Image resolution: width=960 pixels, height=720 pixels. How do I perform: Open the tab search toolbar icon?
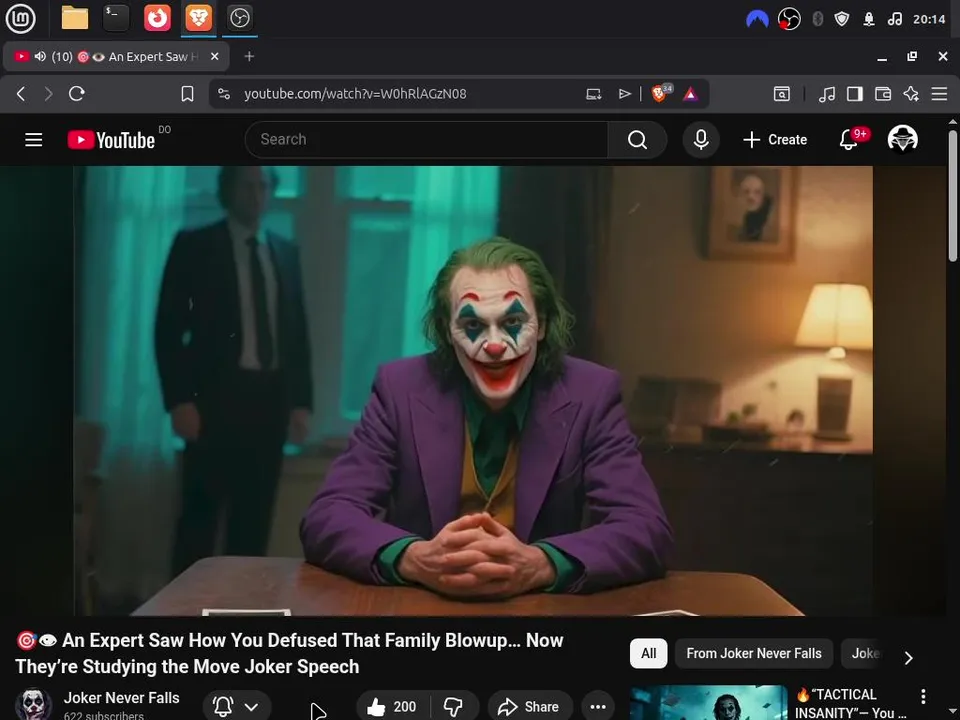pyautogui.click(x=782, y=94)
